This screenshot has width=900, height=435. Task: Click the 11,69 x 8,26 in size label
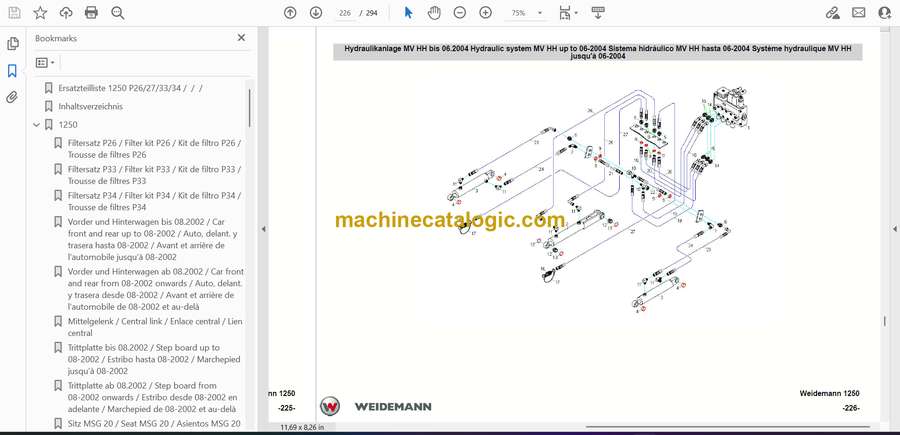pos(302,427)
